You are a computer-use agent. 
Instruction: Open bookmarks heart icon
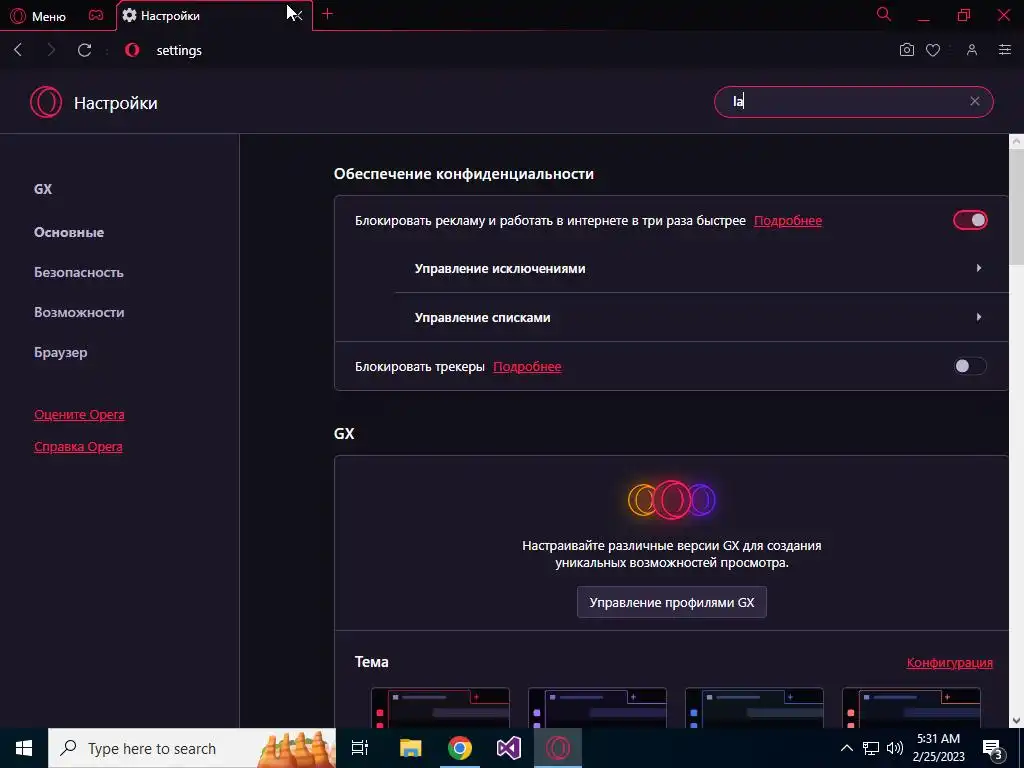(x=933, y=50)
